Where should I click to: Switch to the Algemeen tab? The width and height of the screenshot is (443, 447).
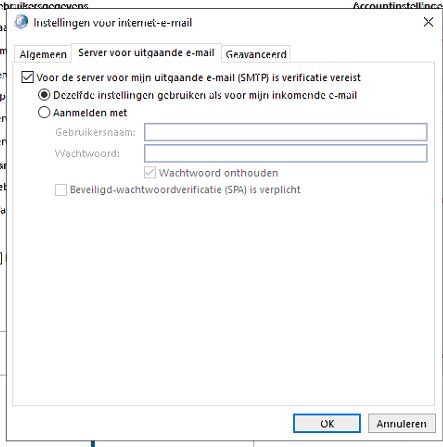[43, 54]
